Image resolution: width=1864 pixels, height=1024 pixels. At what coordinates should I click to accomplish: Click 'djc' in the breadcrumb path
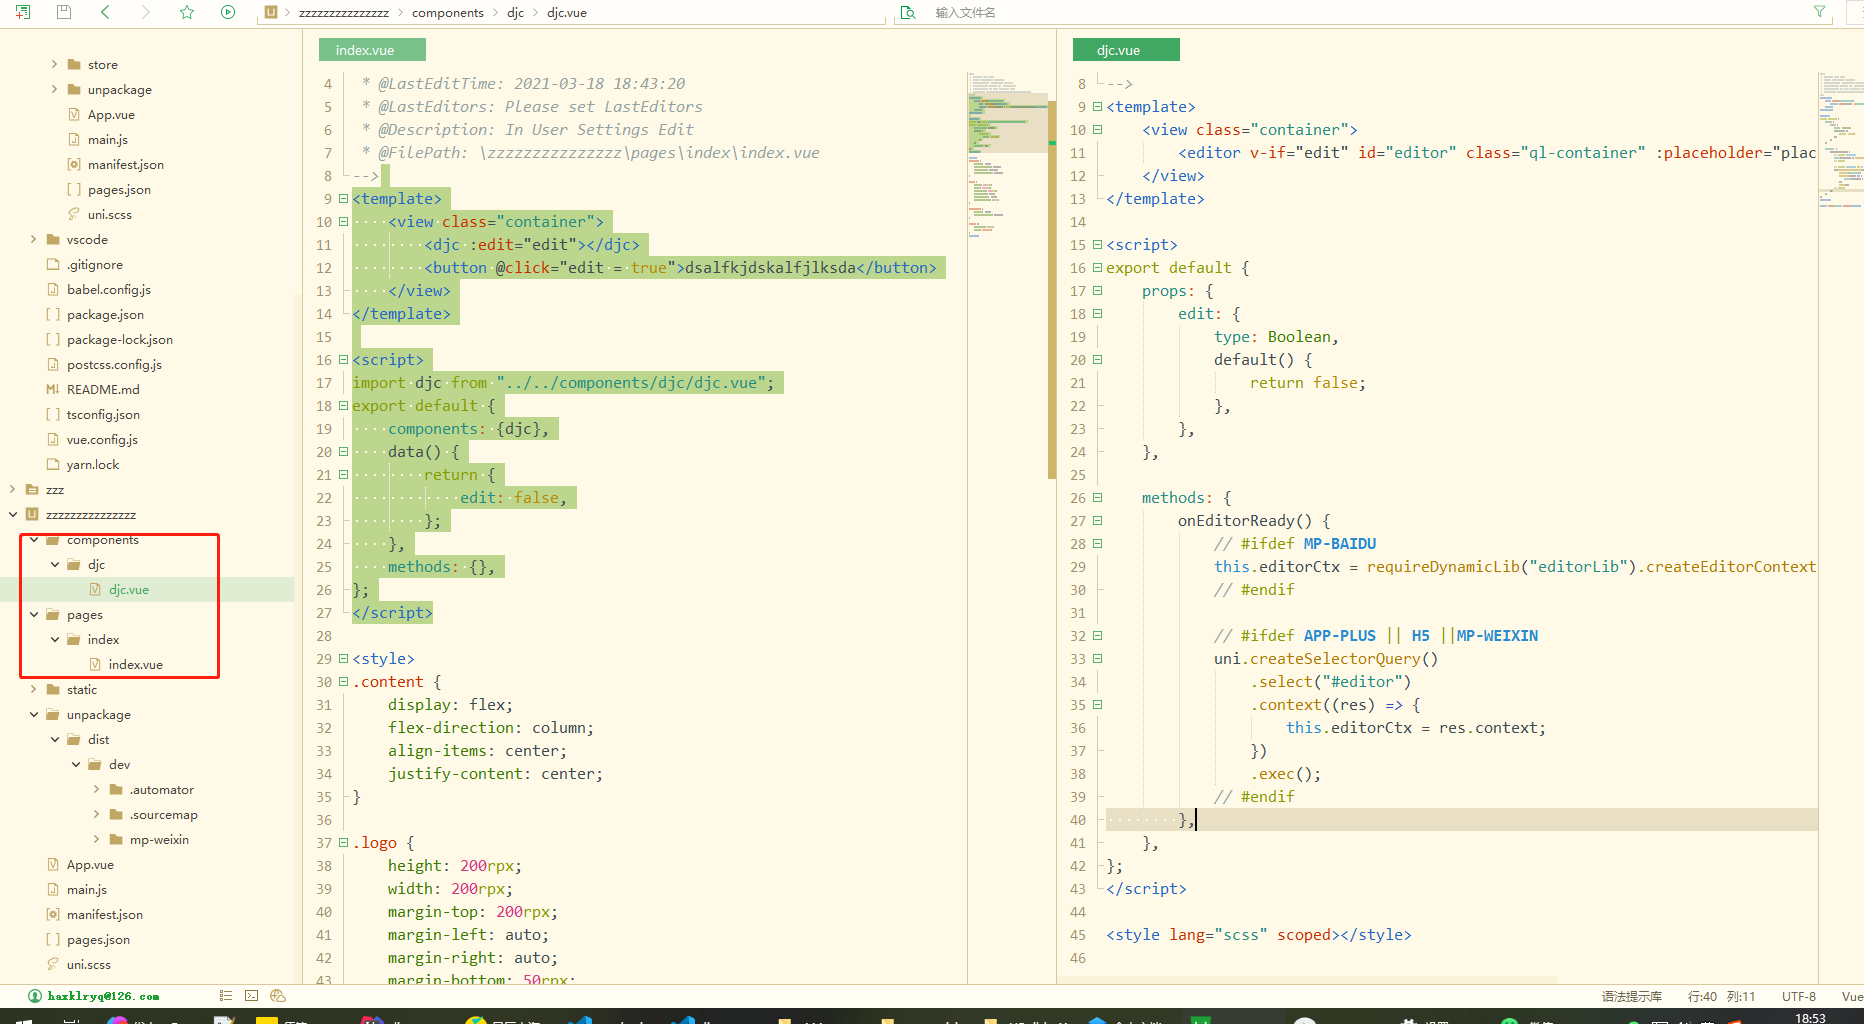coord(515,13)
